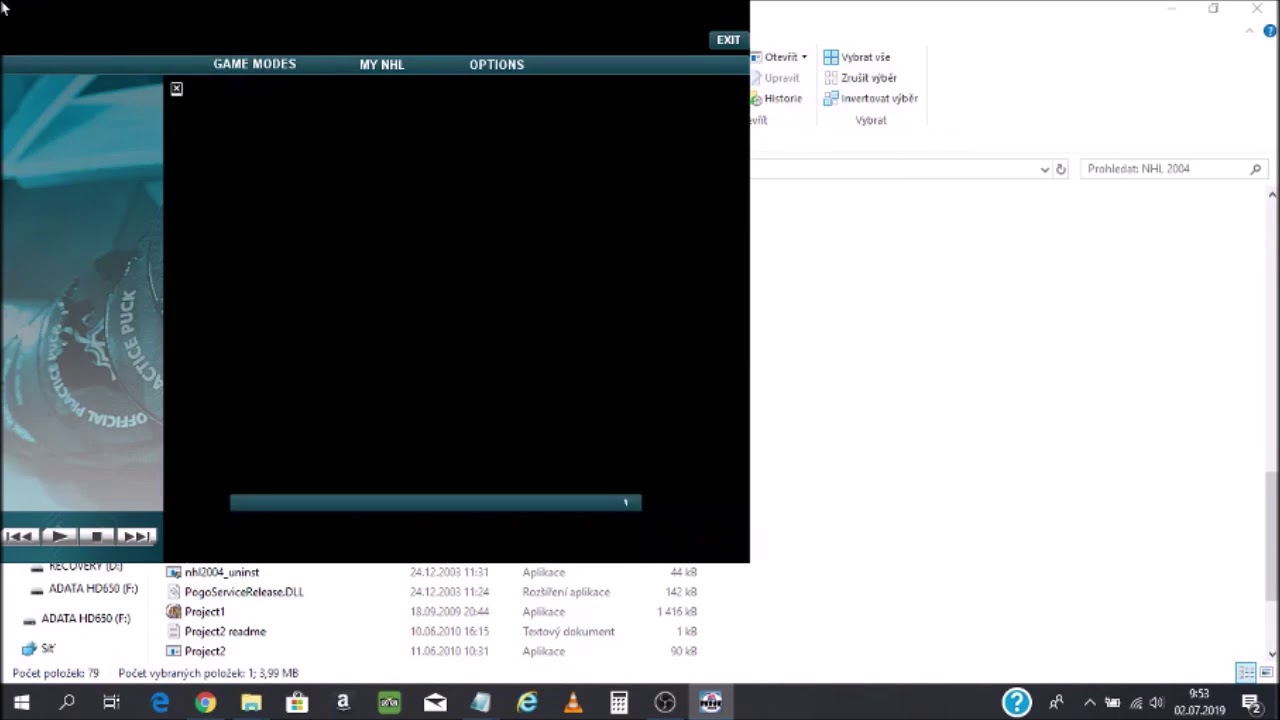This screenshot has width=1280, height=720.
Task: Click the Počet položek: 79 status text
Action: (x=56, y=673)
